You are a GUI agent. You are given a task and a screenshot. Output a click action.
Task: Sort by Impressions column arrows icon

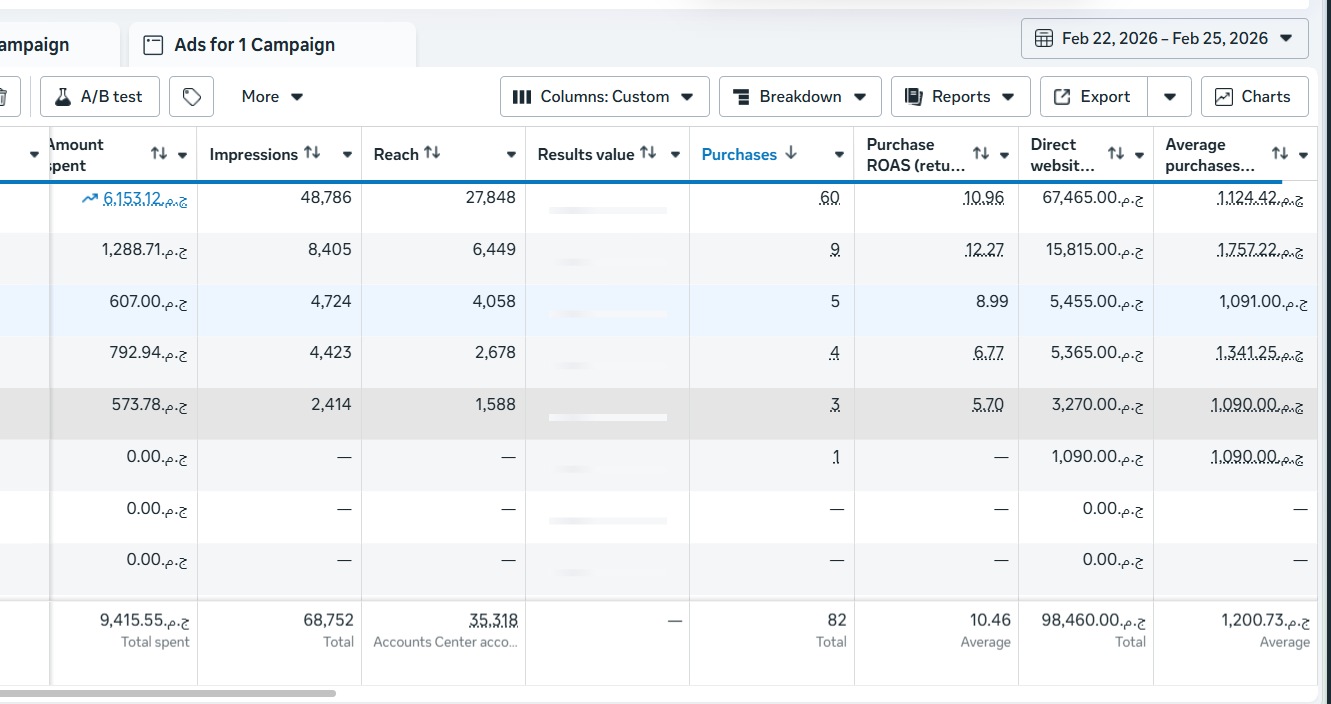pos(312,153)
